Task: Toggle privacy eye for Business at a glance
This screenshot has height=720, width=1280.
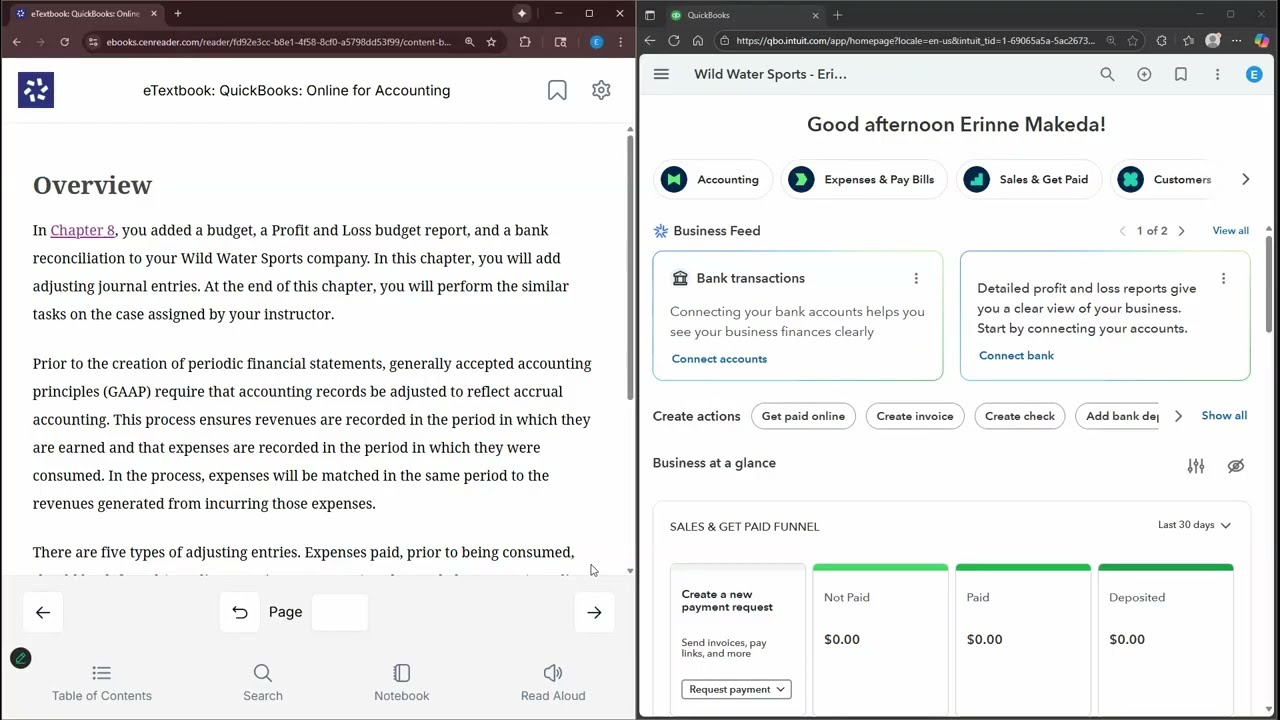Action: [1236, 466]
